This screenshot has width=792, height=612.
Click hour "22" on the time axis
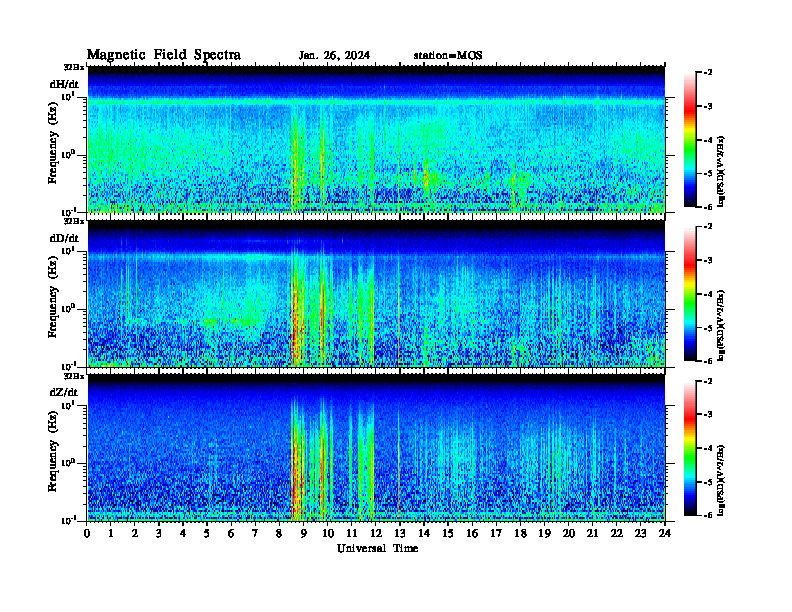click(617, 533)
